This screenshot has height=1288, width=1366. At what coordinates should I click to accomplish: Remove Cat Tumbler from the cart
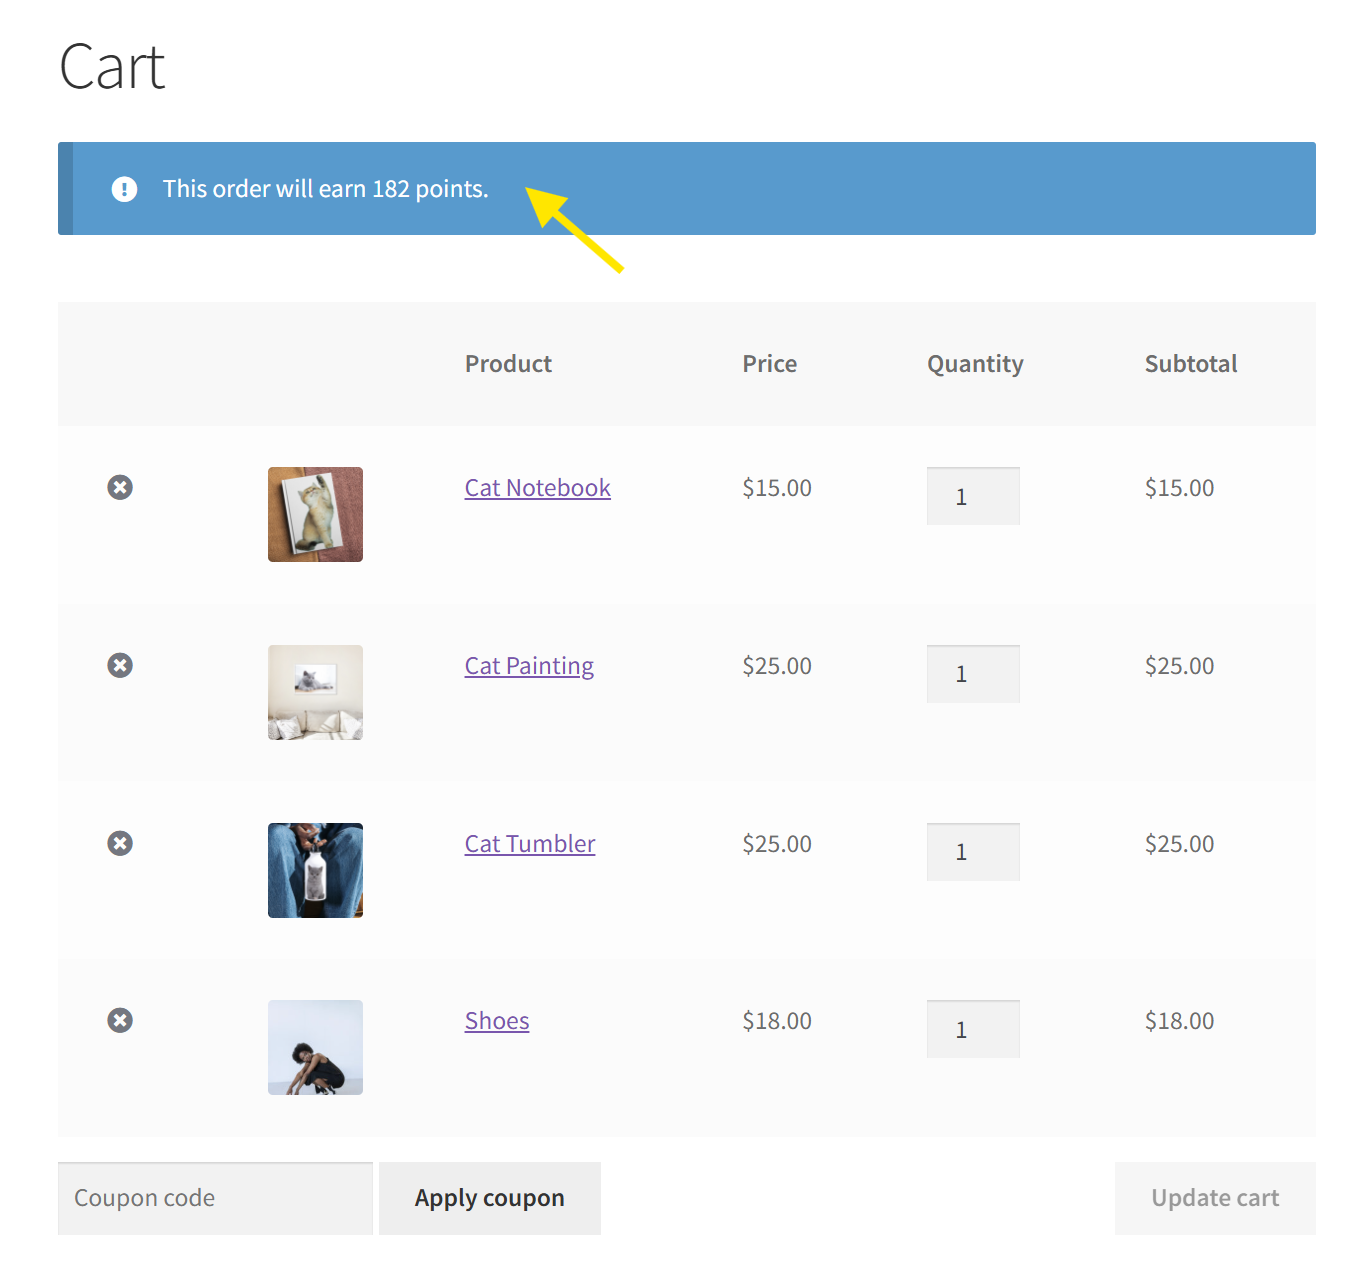(120, 843)
